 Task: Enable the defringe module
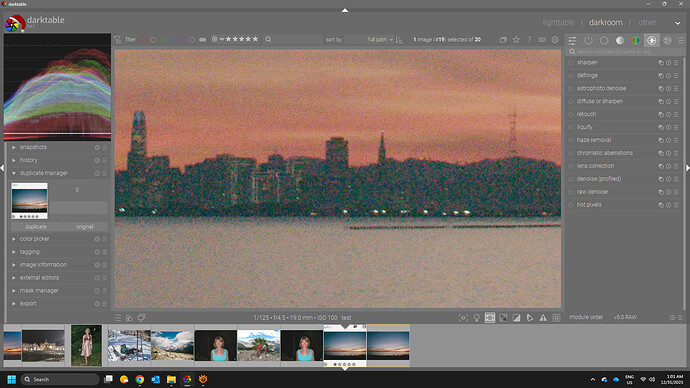[x=571, y=76]
